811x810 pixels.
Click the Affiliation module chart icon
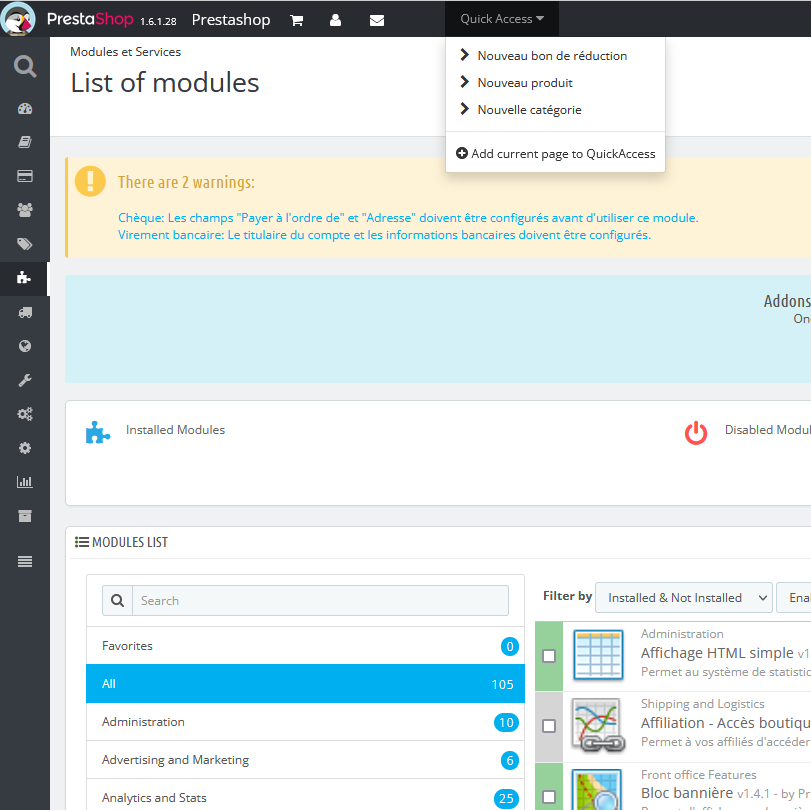click(x=598, y=725)
